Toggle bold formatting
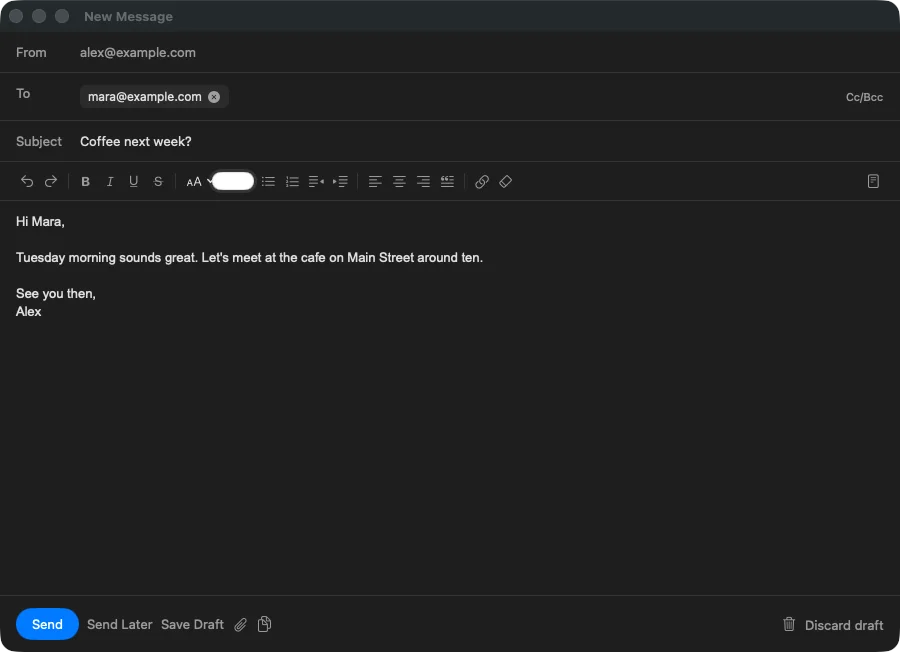The width and height of the screenshot is (900, 652). click(86, 181)
